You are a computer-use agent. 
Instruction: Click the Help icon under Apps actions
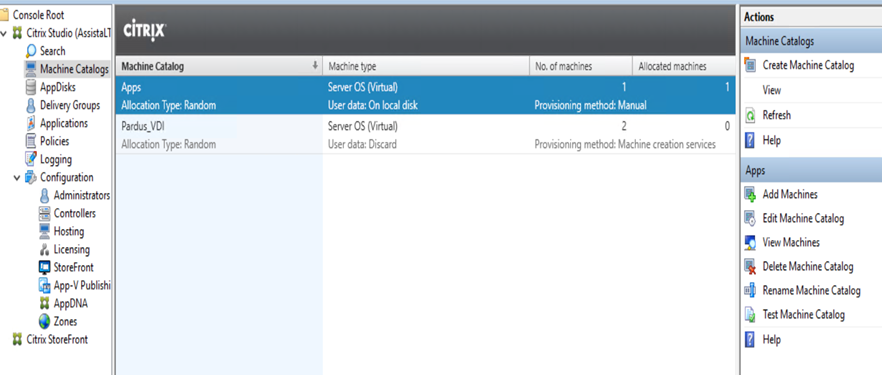click(x=750, y=340)
